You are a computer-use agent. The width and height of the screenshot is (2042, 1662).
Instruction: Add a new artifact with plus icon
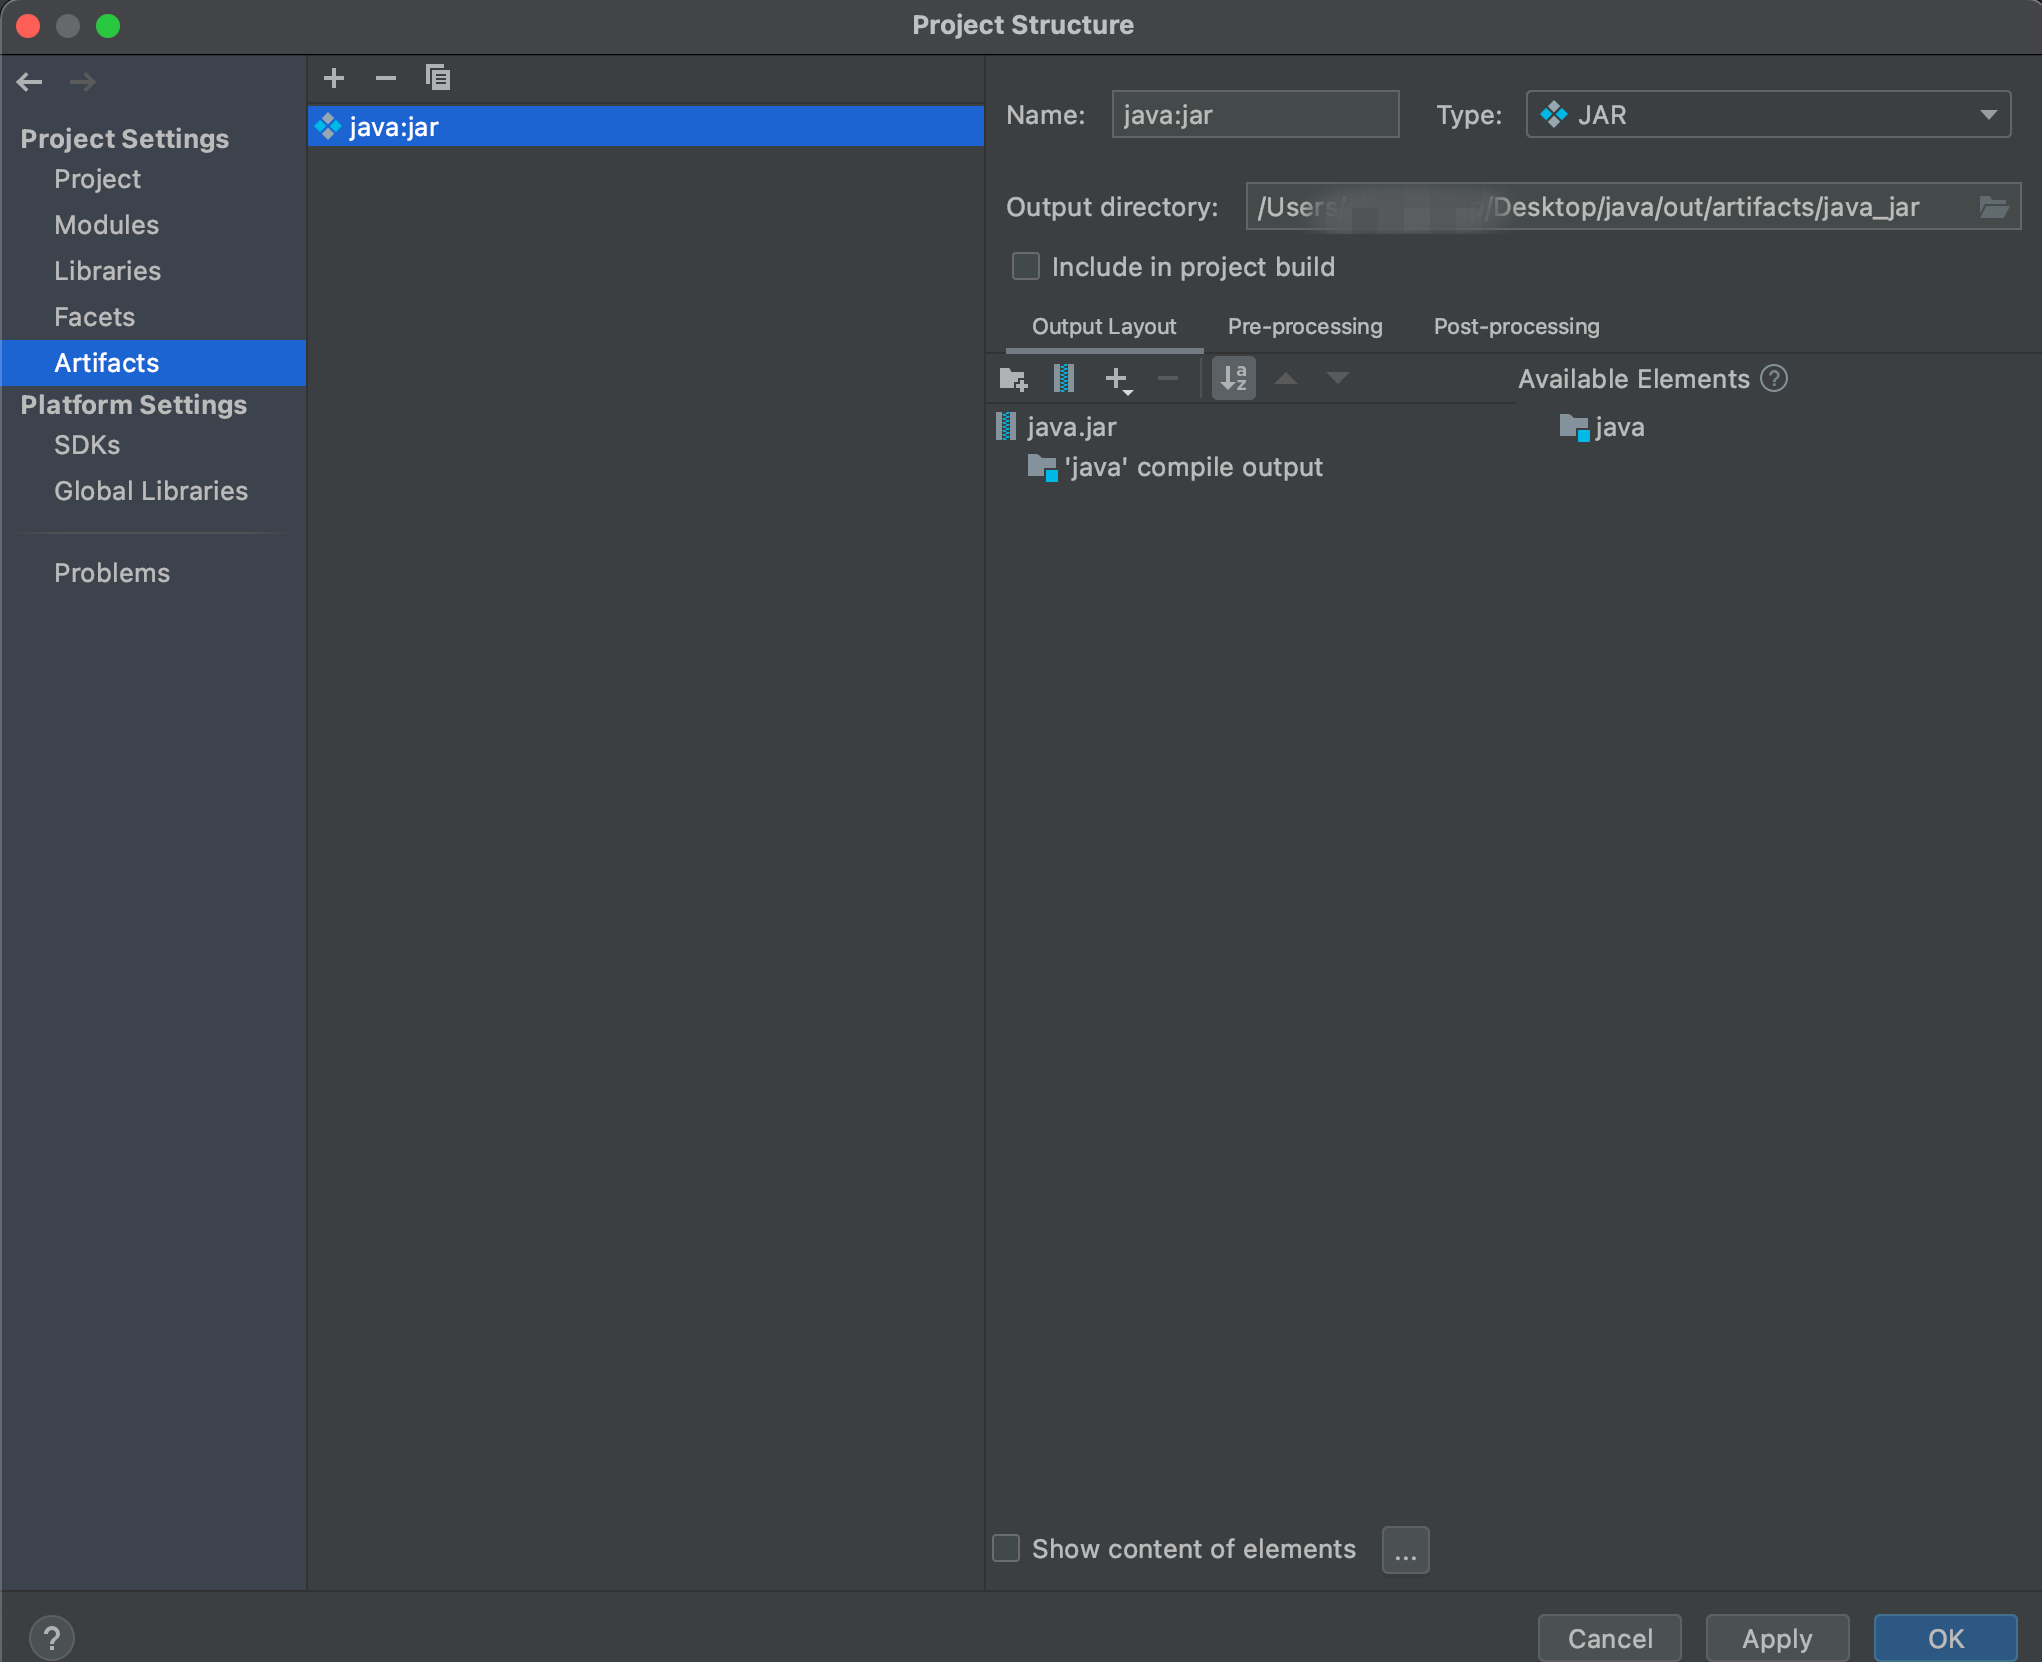334,78
